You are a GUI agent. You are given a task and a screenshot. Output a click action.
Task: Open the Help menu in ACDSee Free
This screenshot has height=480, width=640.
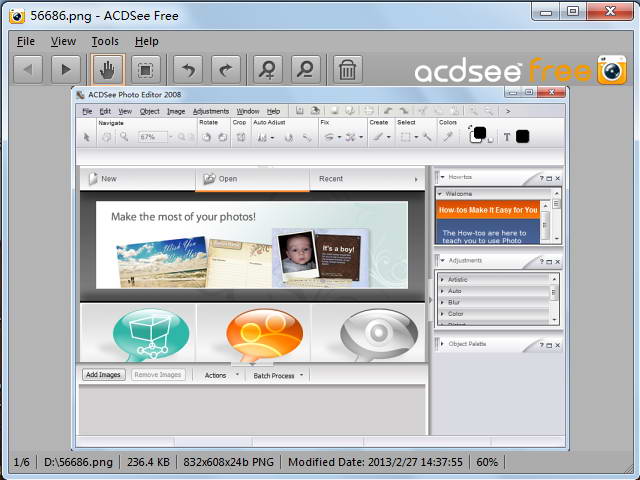[x=147, y=41]
